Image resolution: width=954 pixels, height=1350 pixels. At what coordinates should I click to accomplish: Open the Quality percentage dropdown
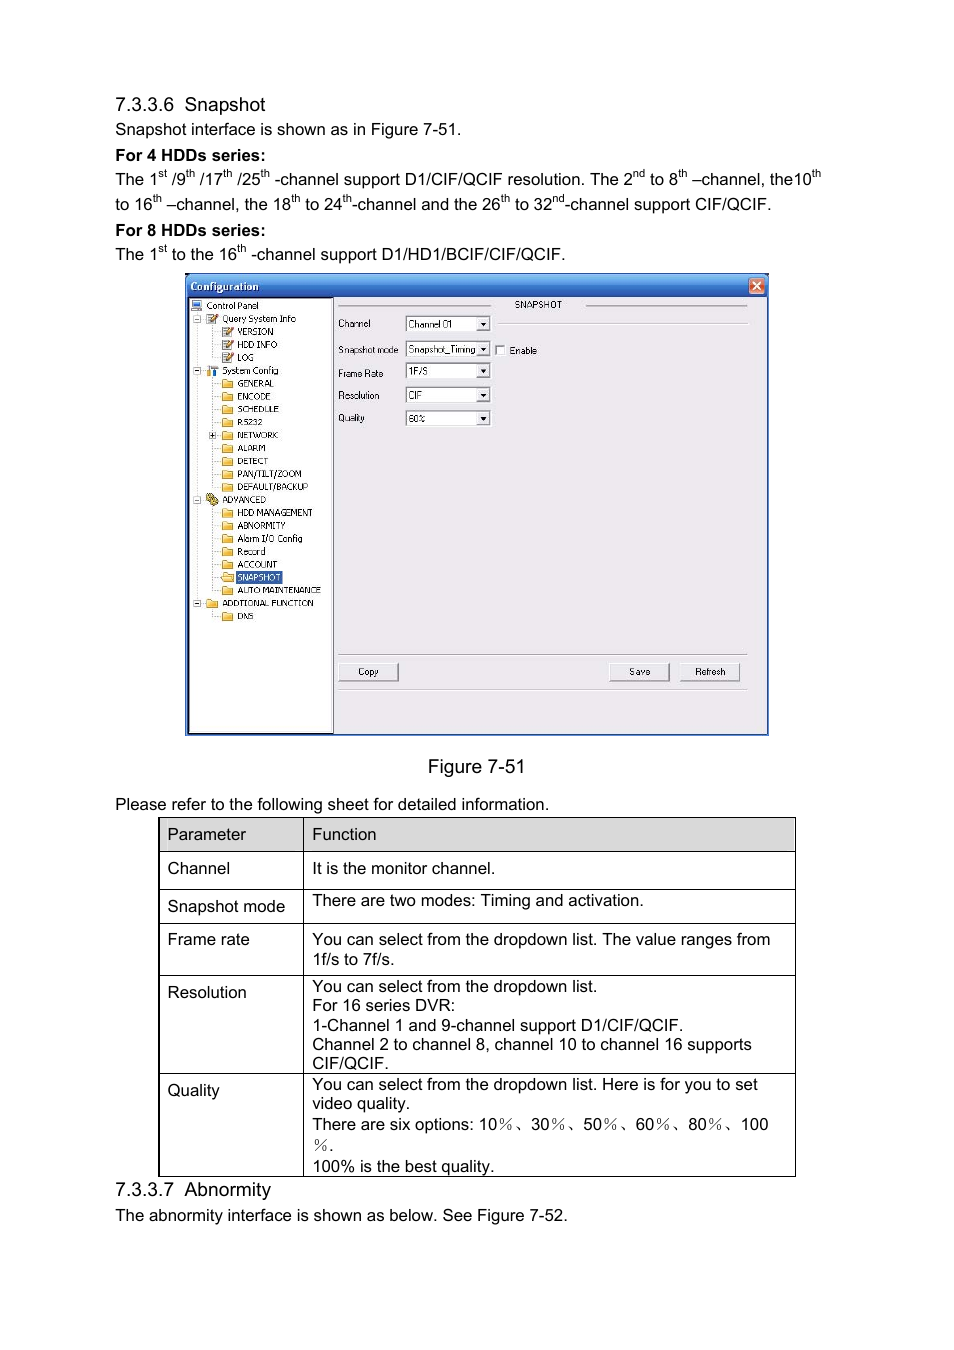pyautogui.click(x=448, y=418)
